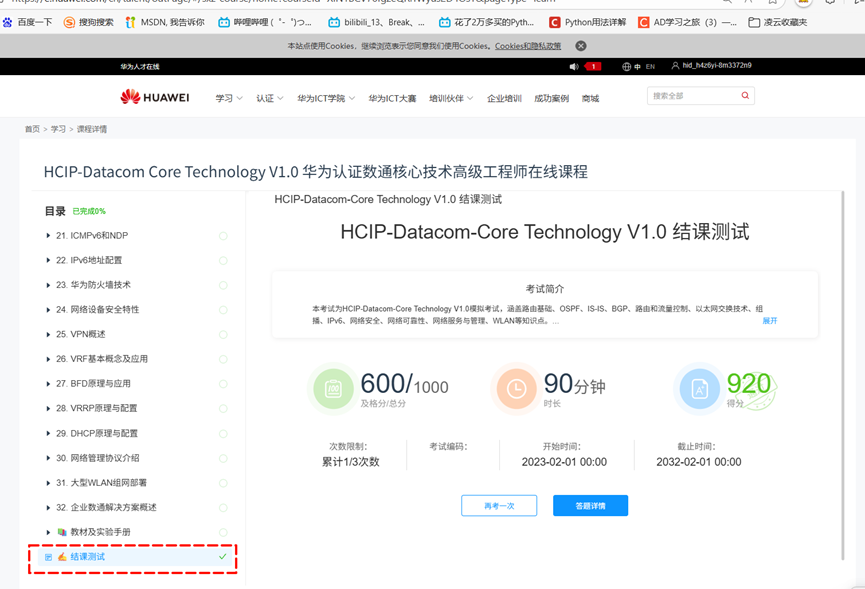Click 展开 to expand the exam introduction
This screenshot has width=865, height=589.
click(x=770, y=320)
